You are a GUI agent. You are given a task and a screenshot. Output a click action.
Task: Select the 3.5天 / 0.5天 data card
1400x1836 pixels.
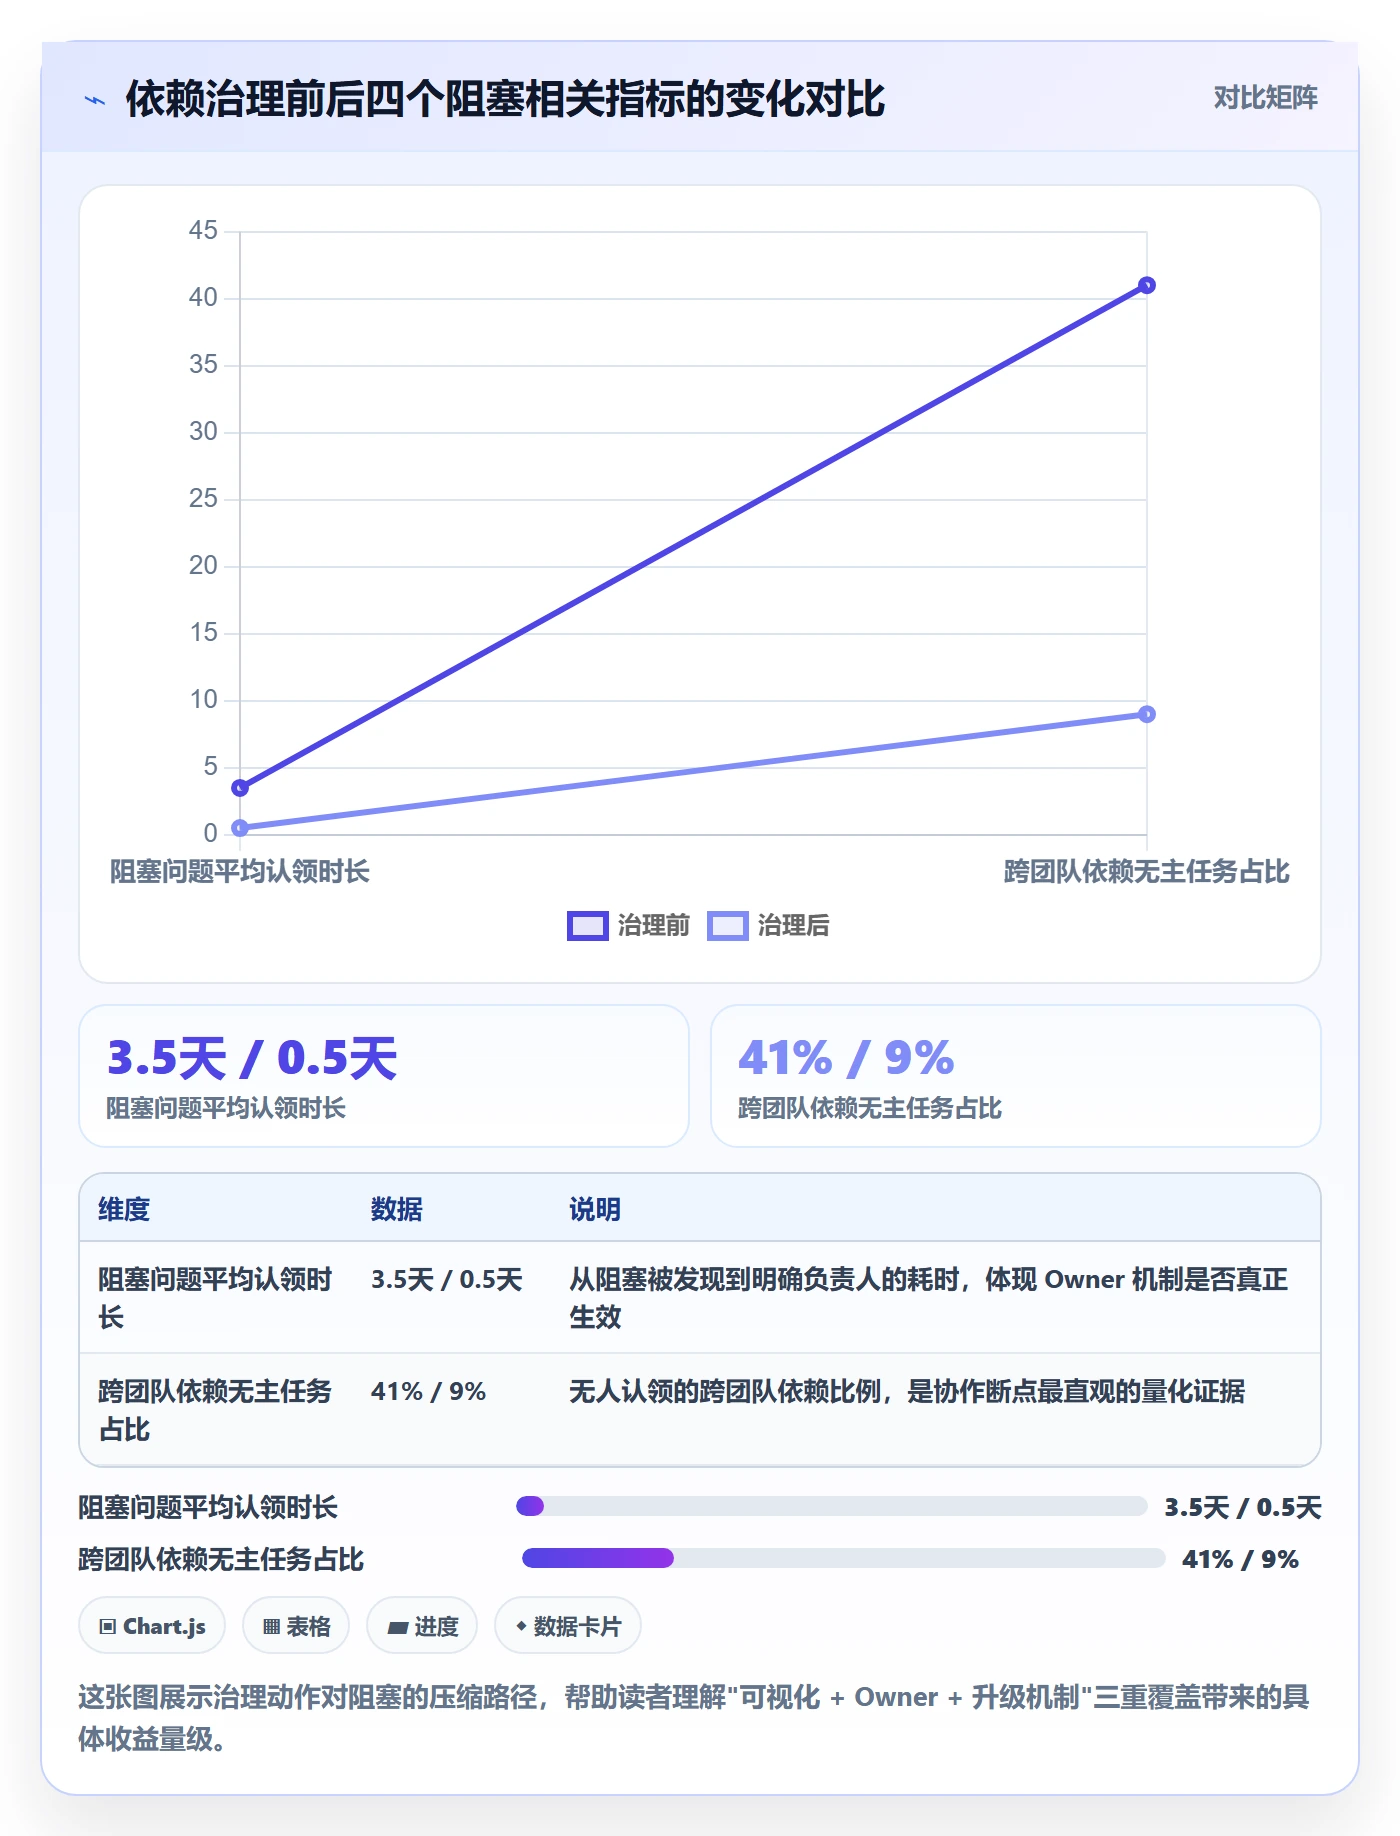tap(384, 1076)
